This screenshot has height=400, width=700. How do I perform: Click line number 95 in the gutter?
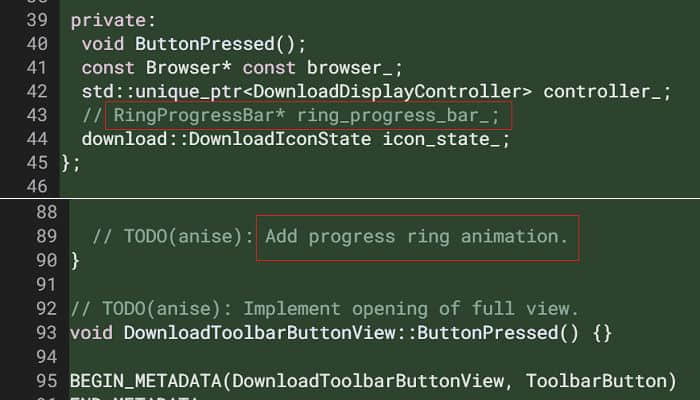46,381
